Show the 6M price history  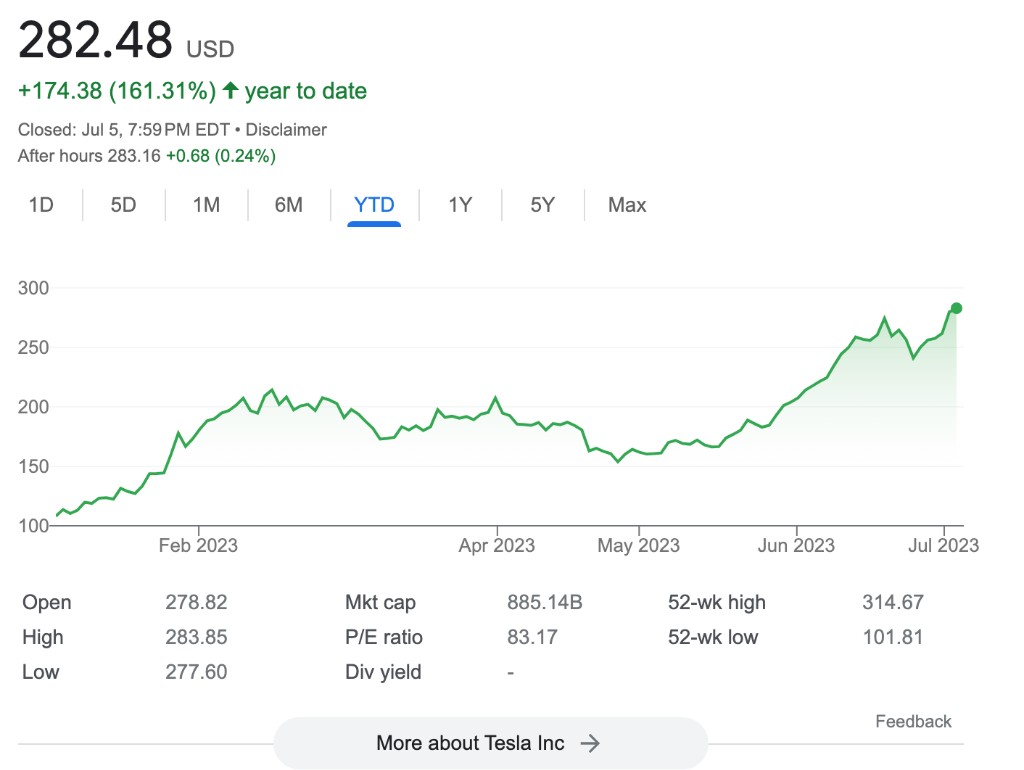coord(289,205)
